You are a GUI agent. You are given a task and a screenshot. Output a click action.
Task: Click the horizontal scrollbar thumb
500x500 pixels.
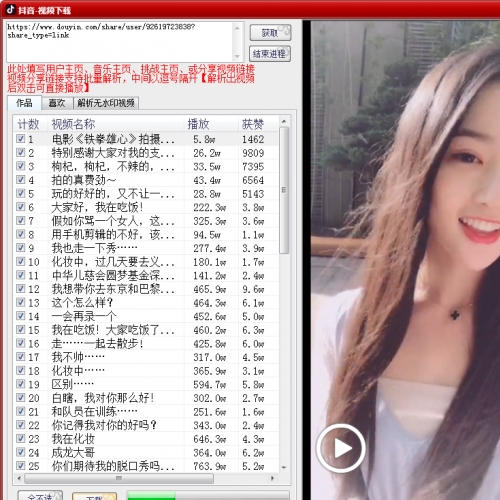click(x=119, y=479)
